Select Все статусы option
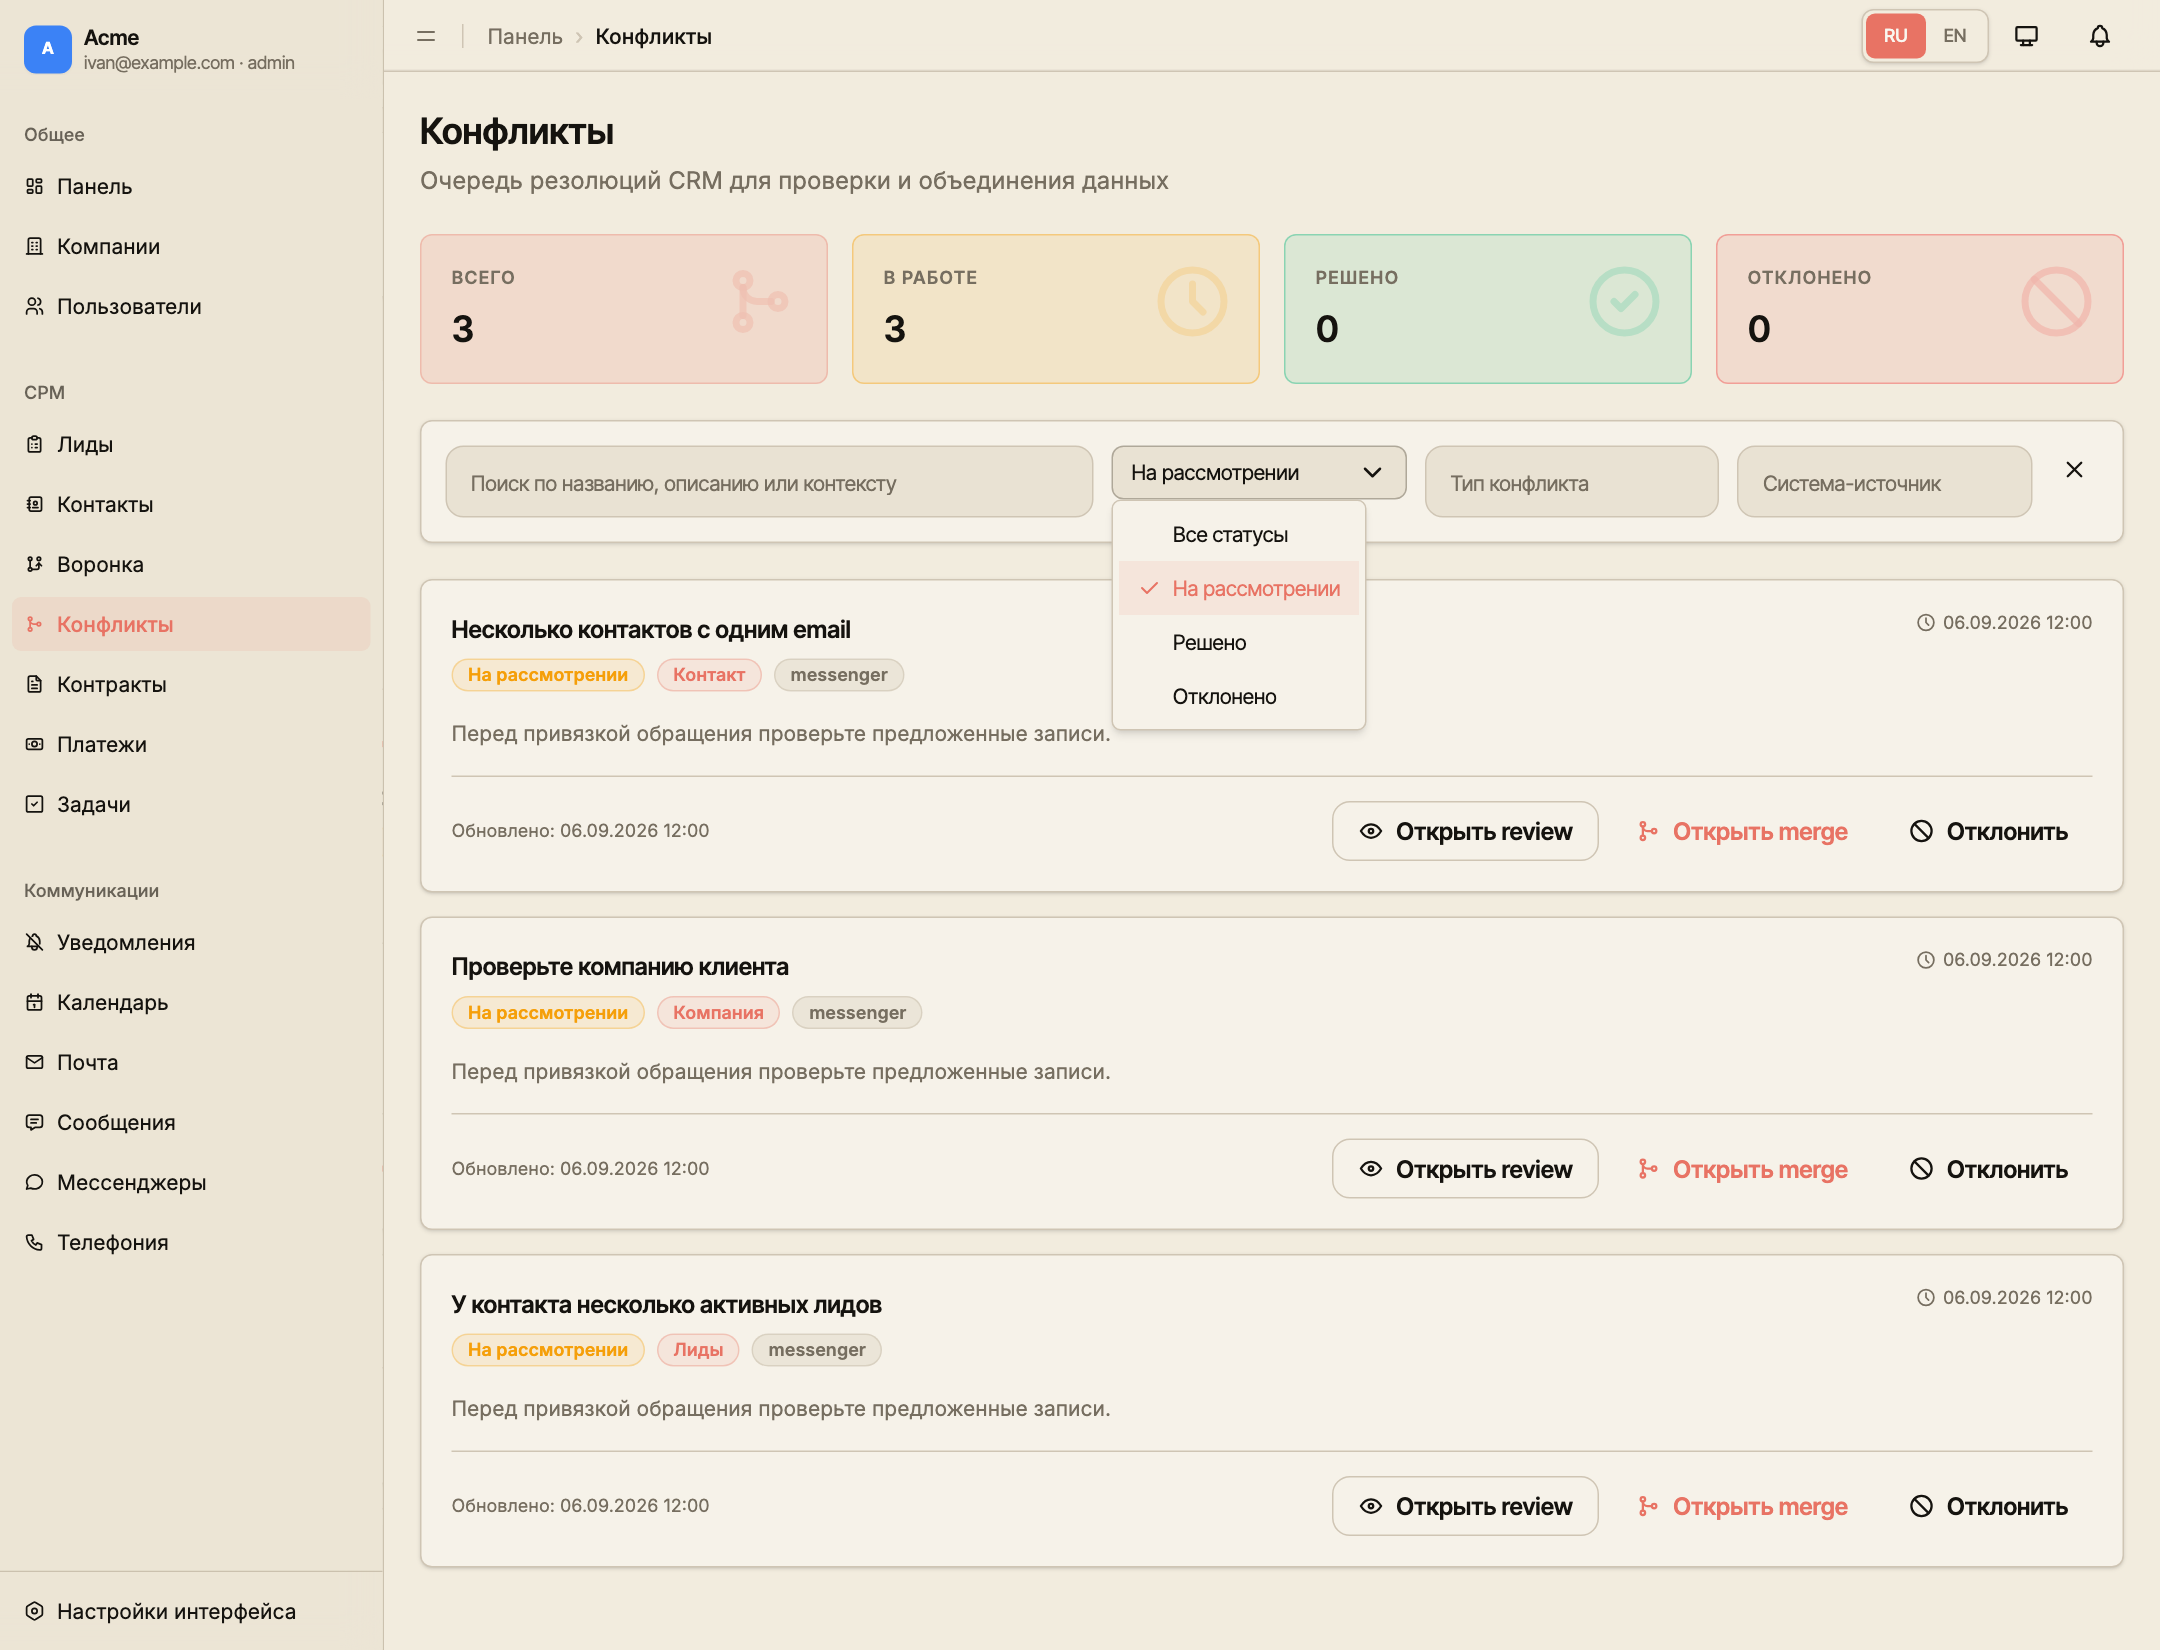 [1238, 535]
